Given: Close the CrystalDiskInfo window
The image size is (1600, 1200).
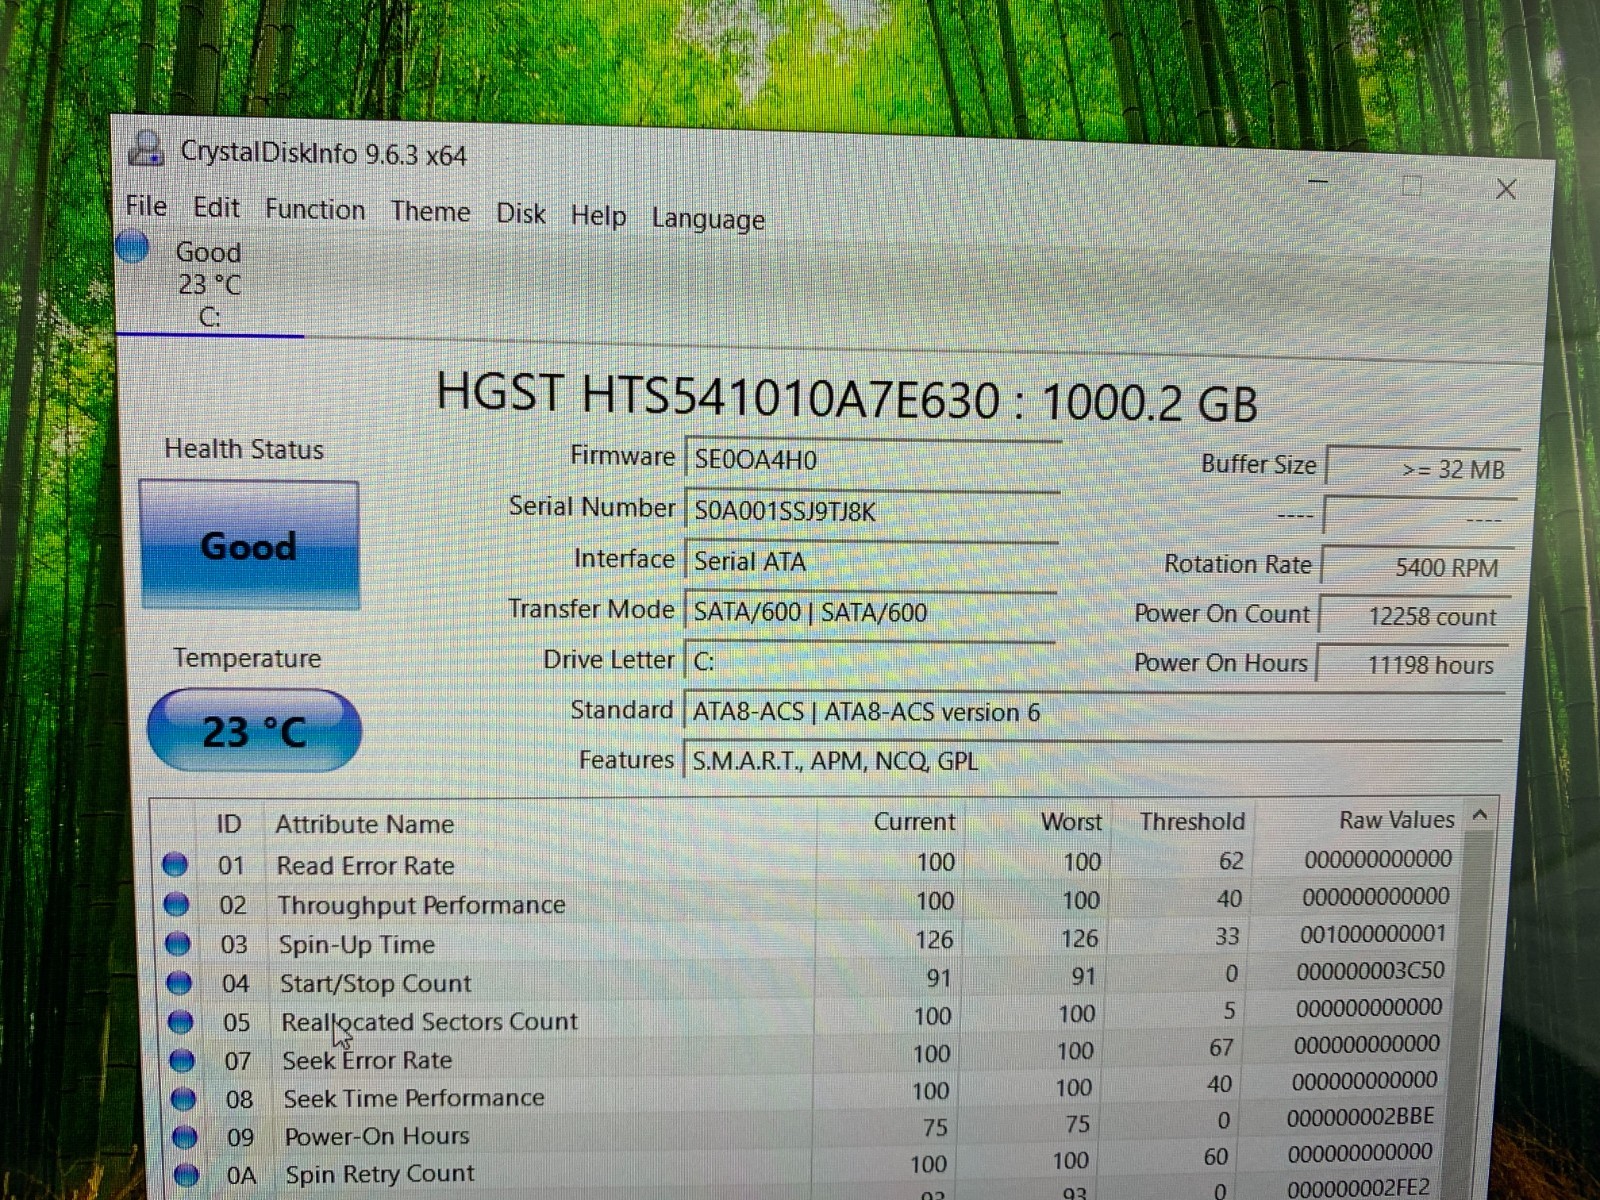Looking at the screenshot, I should point(1506,189).
